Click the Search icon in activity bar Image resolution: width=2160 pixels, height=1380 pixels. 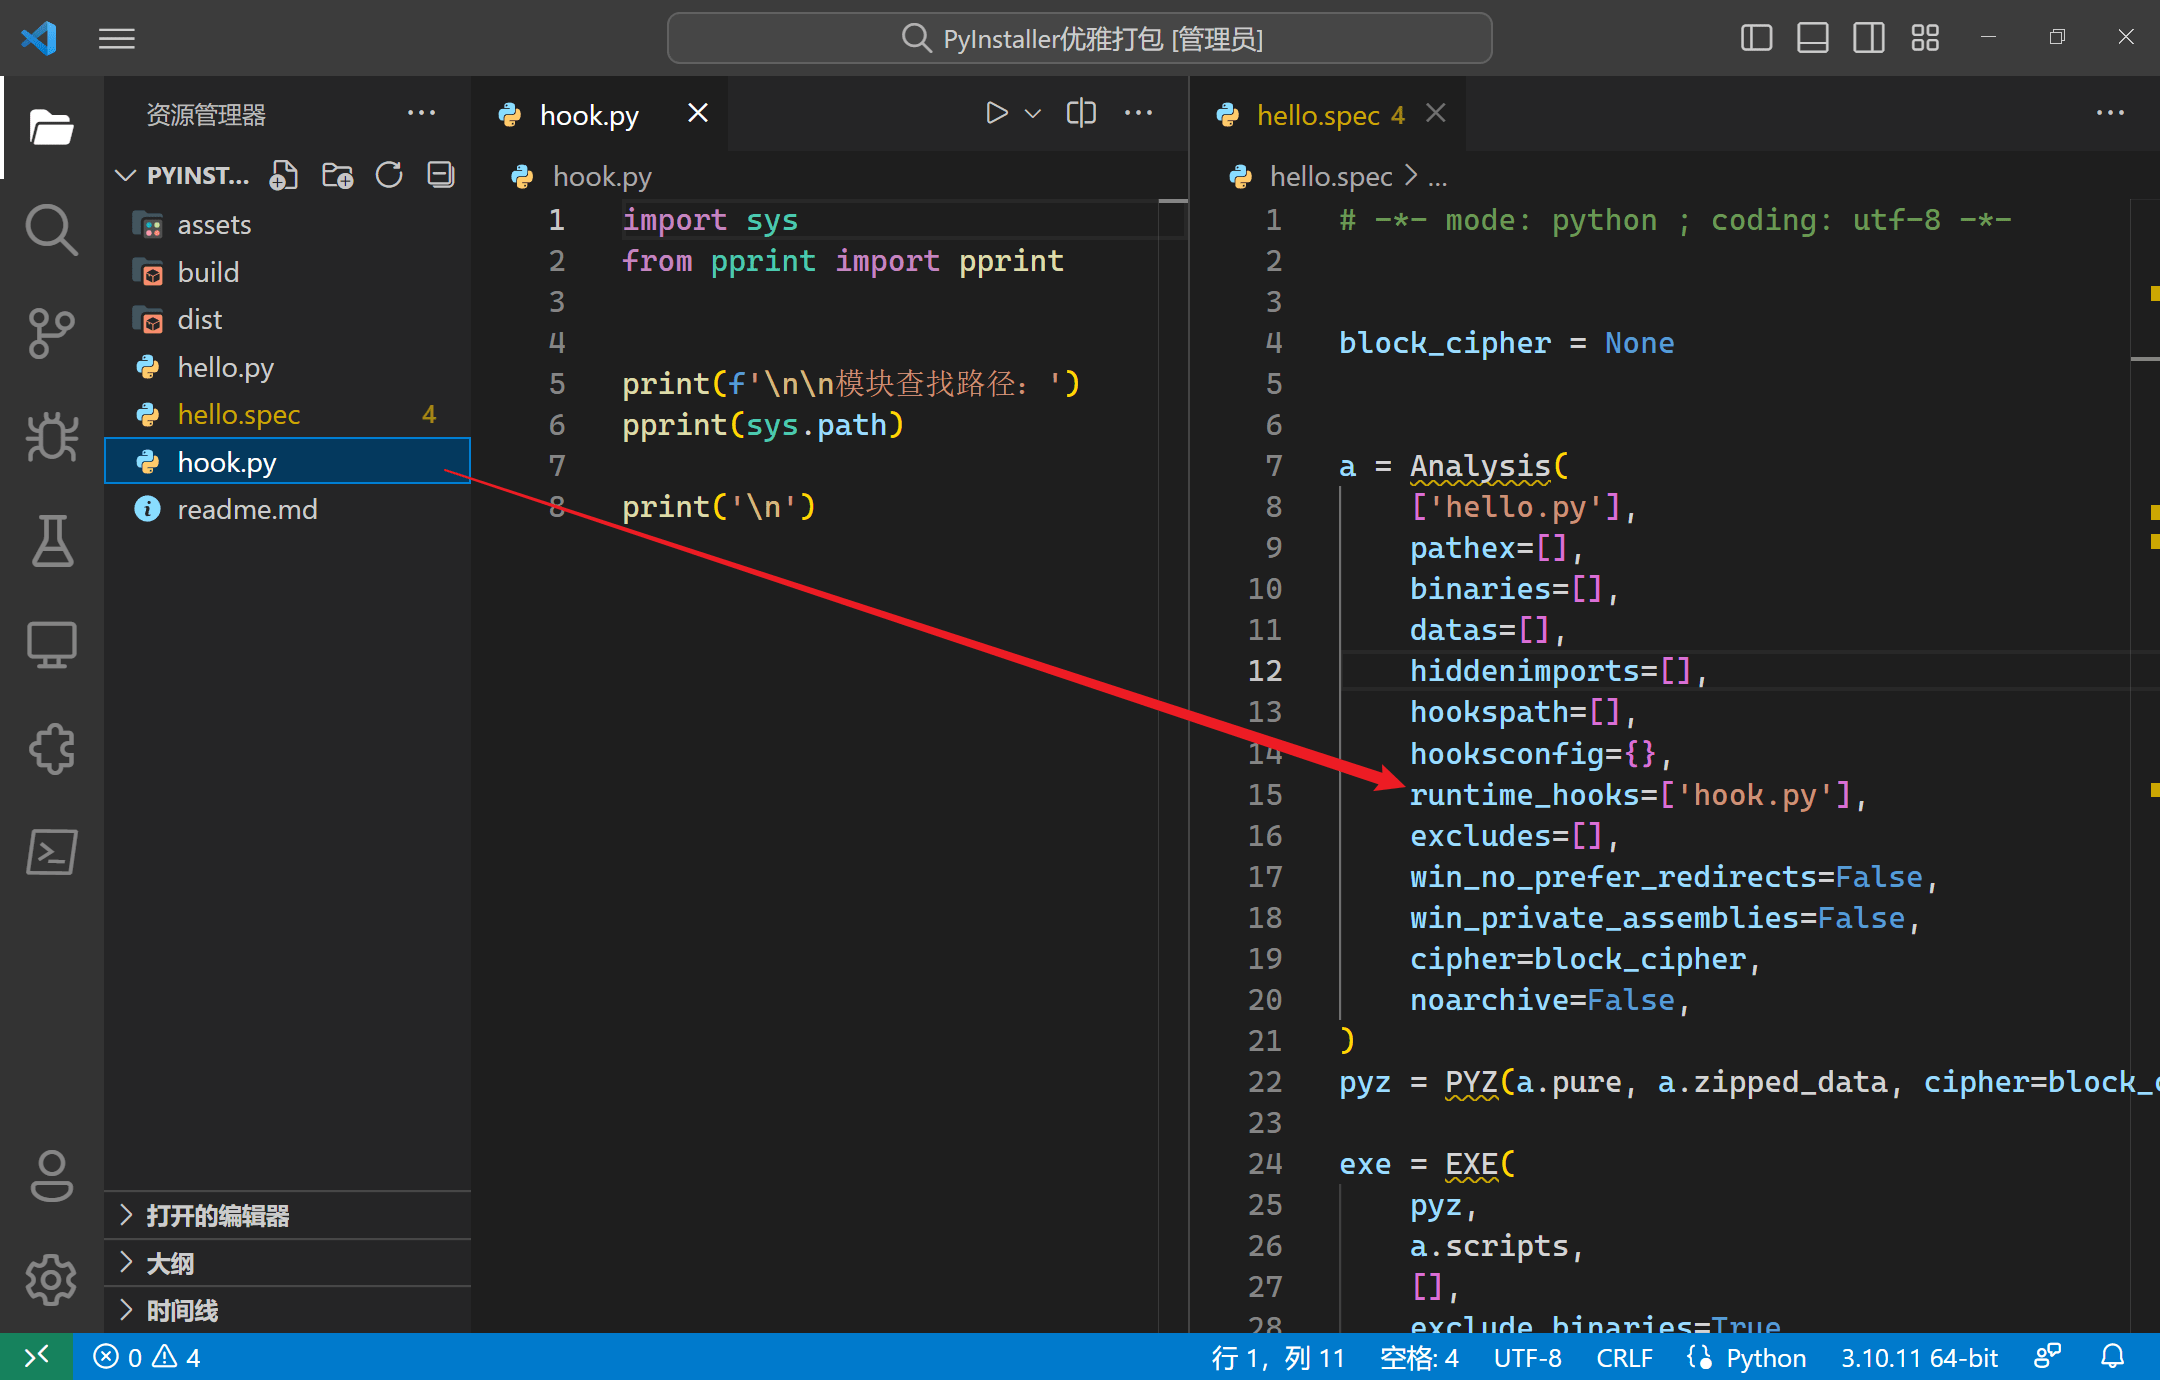(51, 230)
